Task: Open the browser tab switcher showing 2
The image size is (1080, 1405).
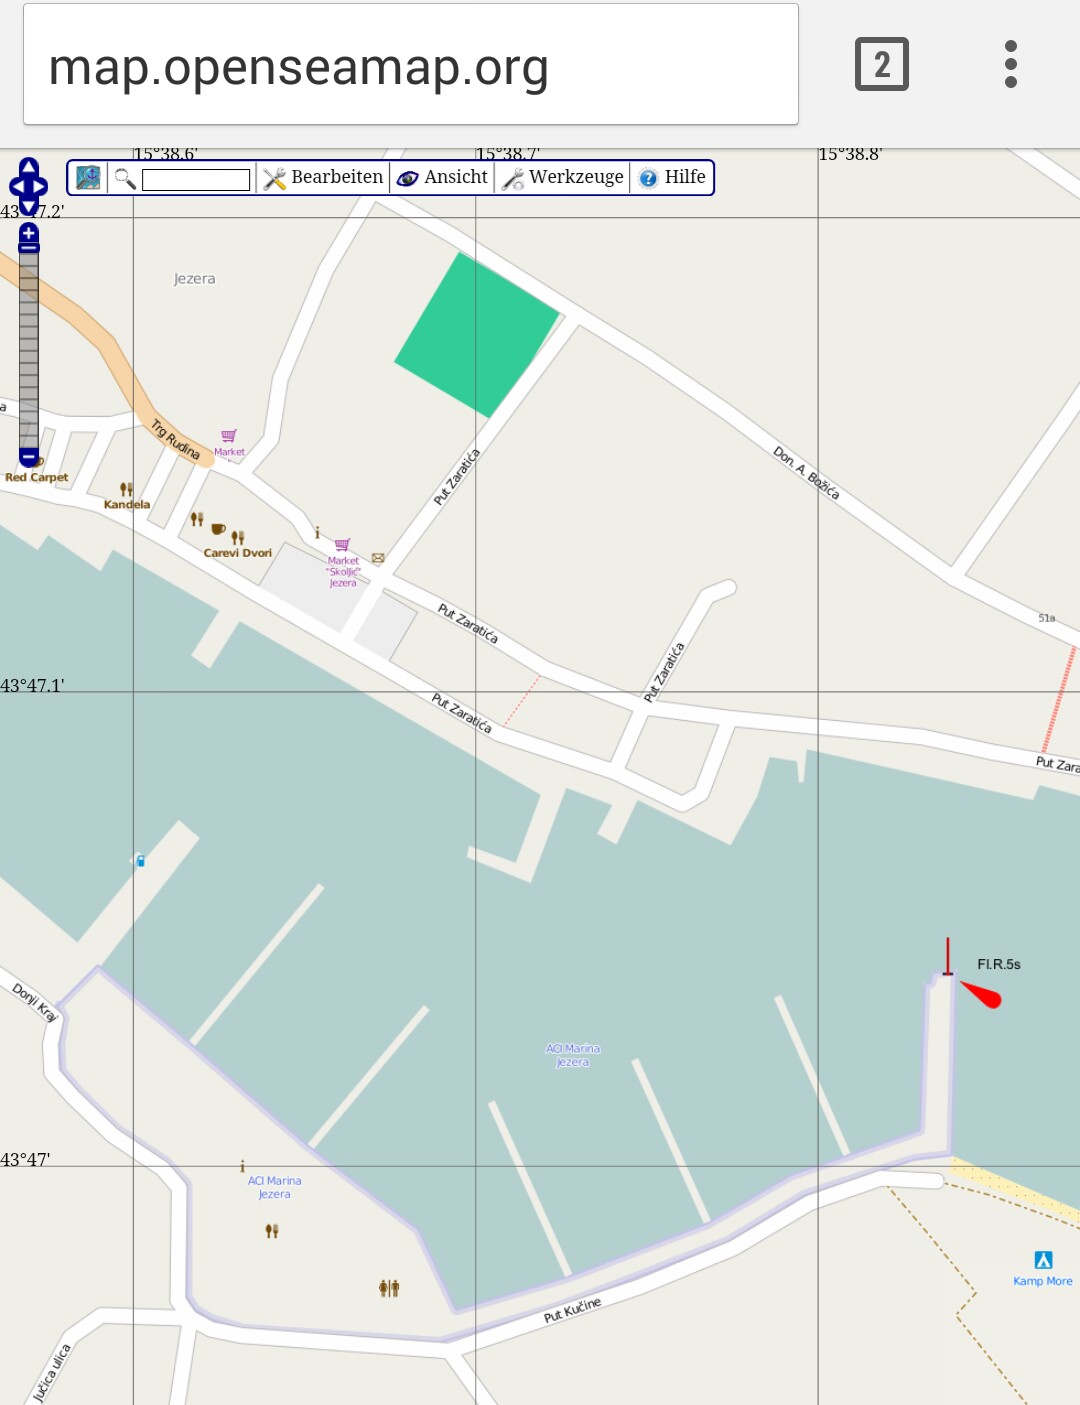Action: click(x=882, y=64)
